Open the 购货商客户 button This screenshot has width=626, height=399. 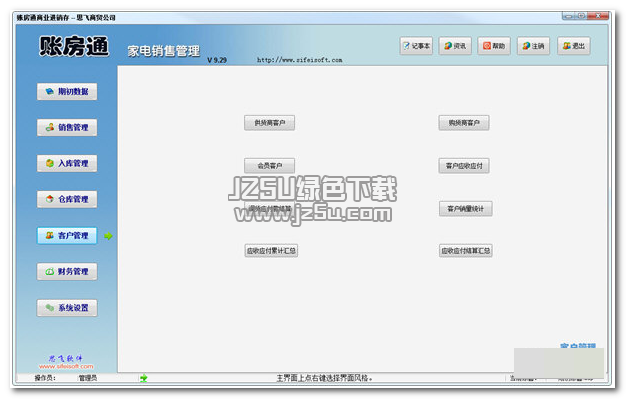pos(464,123)
